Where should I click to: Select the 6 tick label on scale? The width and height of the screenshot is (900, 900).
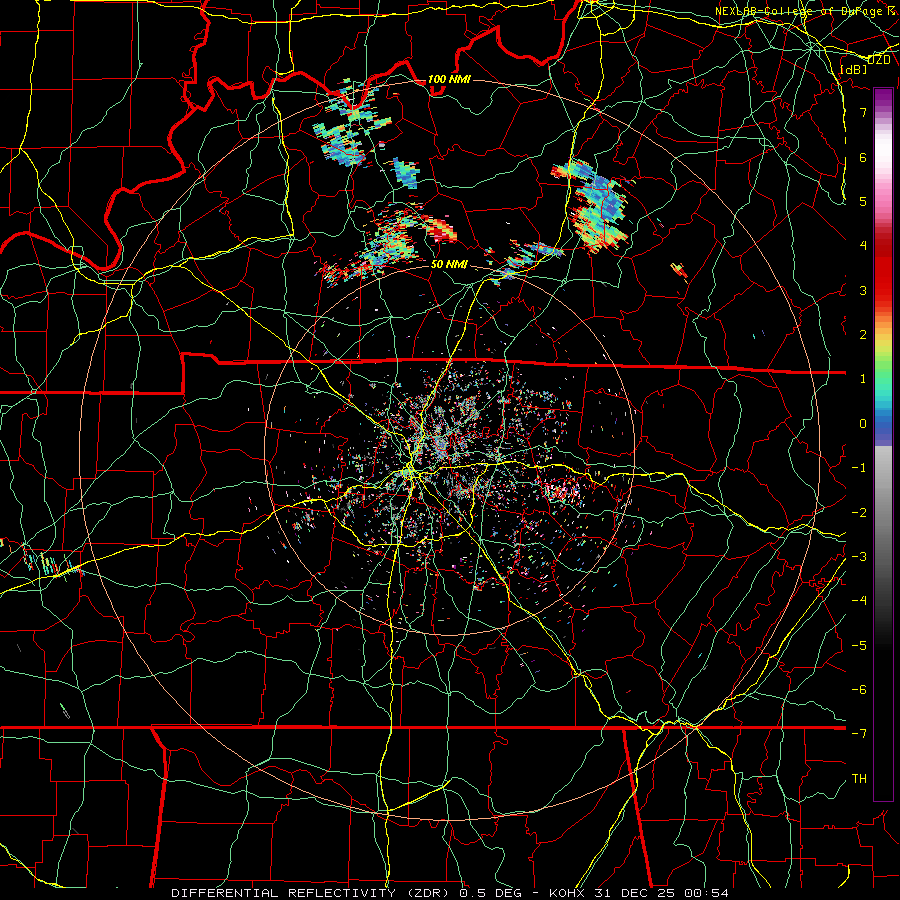pos(863,157)
